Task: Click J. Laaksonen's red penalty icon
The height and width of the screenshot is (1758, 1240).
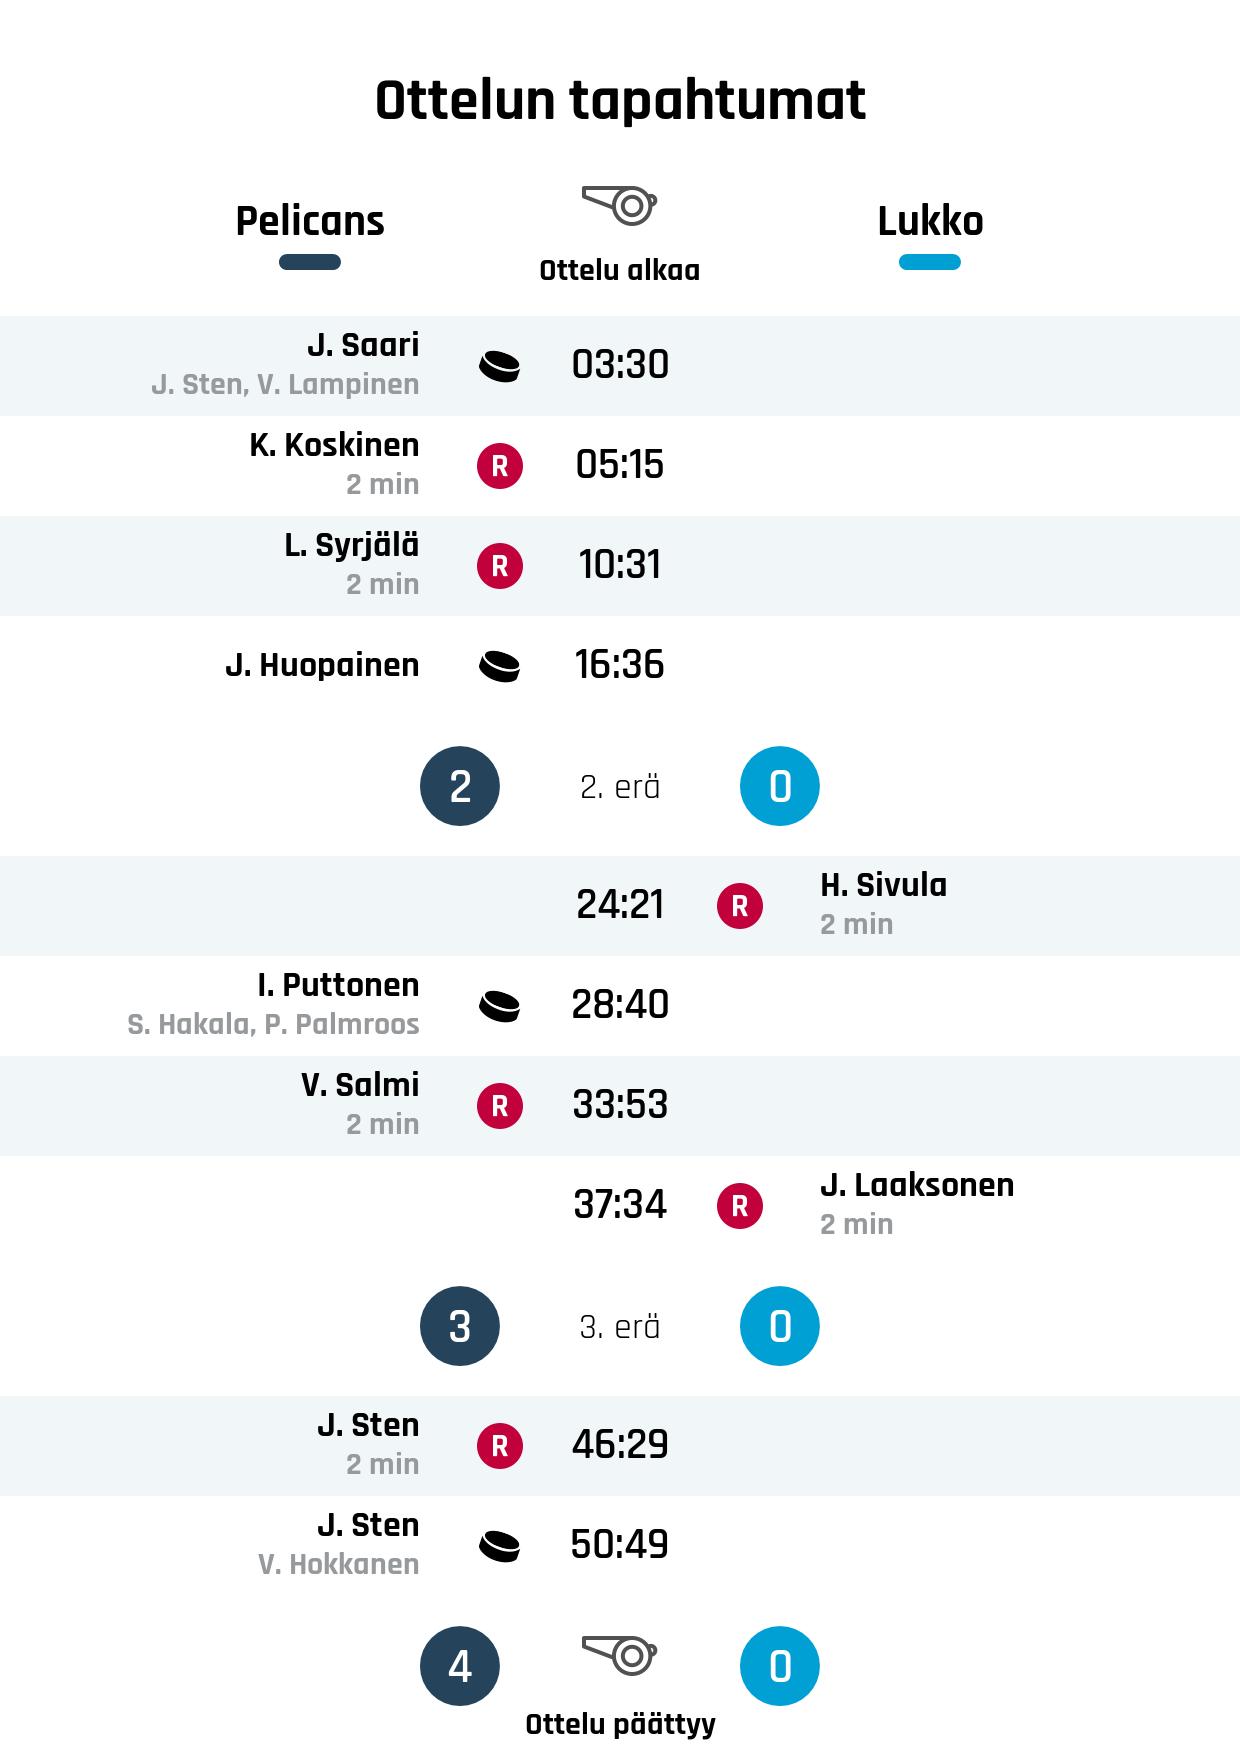Action: click(x=739, y=1206)
